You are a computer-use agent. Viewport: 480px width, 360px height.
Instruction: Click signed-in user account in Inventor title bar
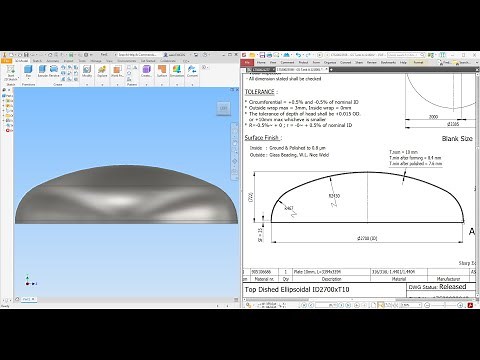click(174, 54)
